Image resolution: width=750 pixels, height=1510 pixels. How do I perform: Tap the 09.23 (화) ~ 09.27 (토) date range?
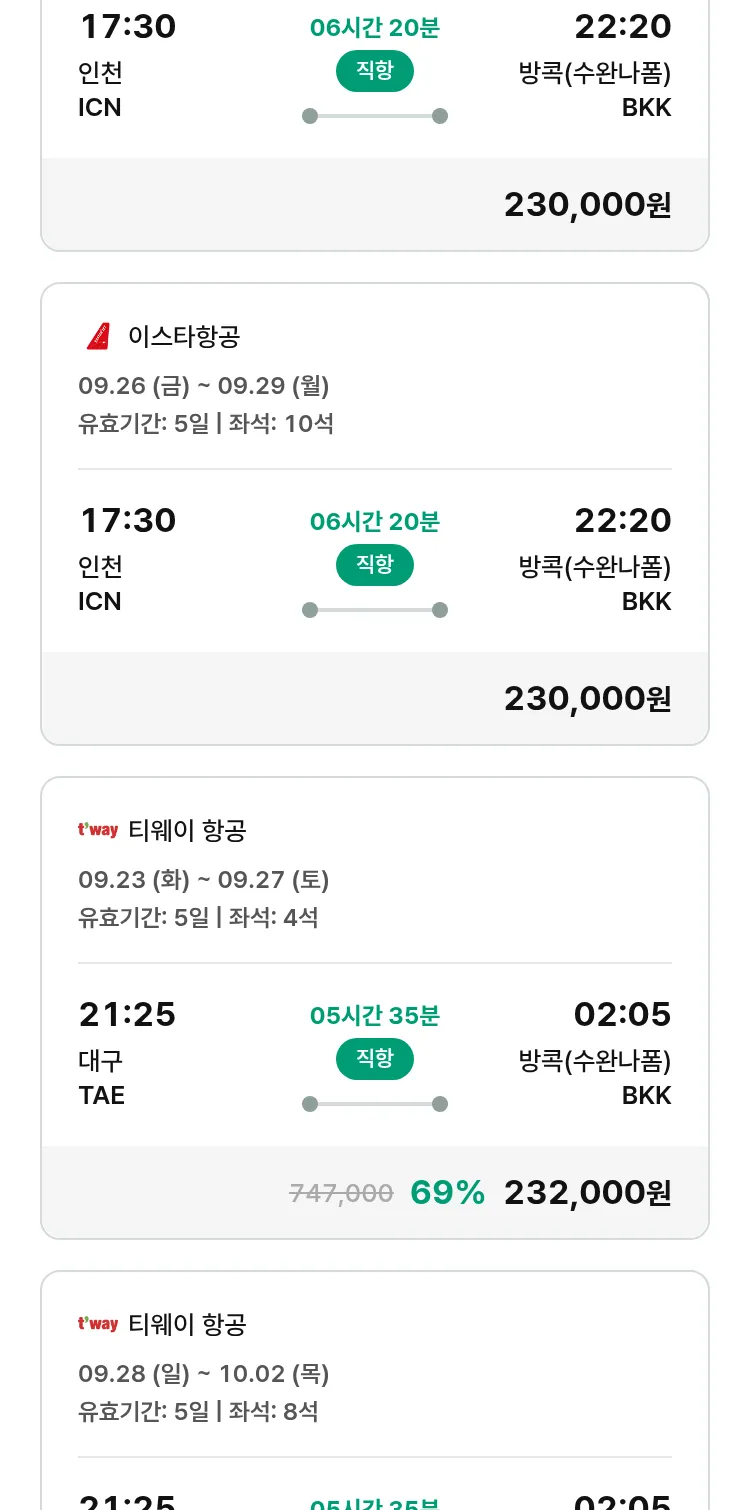203,880
